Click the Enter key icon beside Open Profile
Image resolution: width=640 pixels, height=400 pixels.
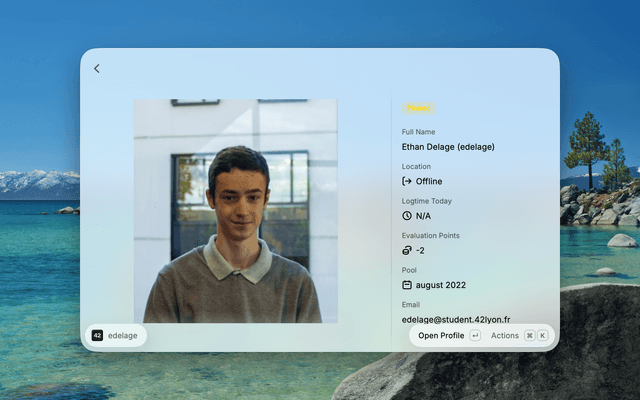click(x=475, y=336)
